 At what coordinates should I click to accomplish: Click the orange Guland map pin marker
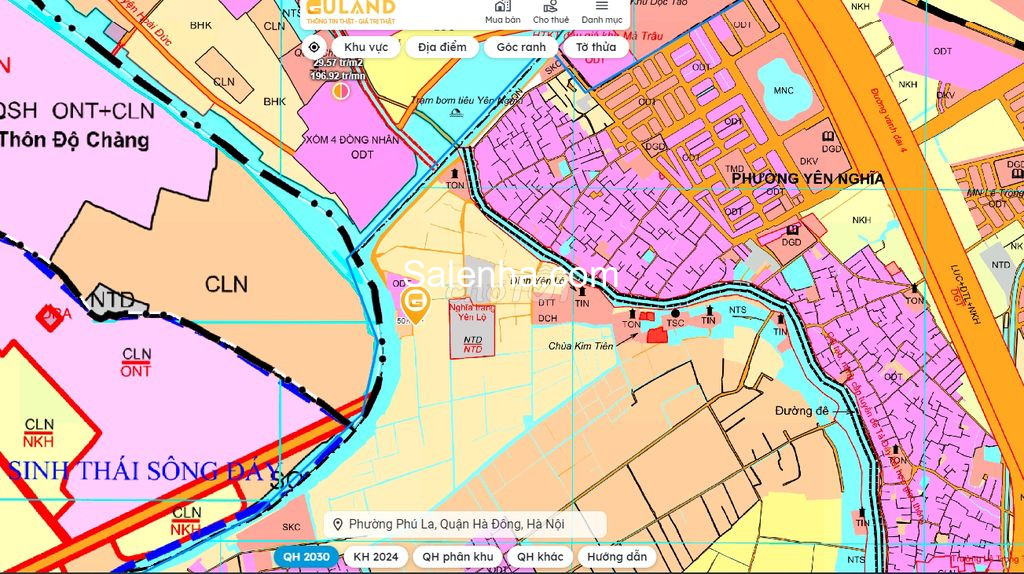(x=414, y=303)
